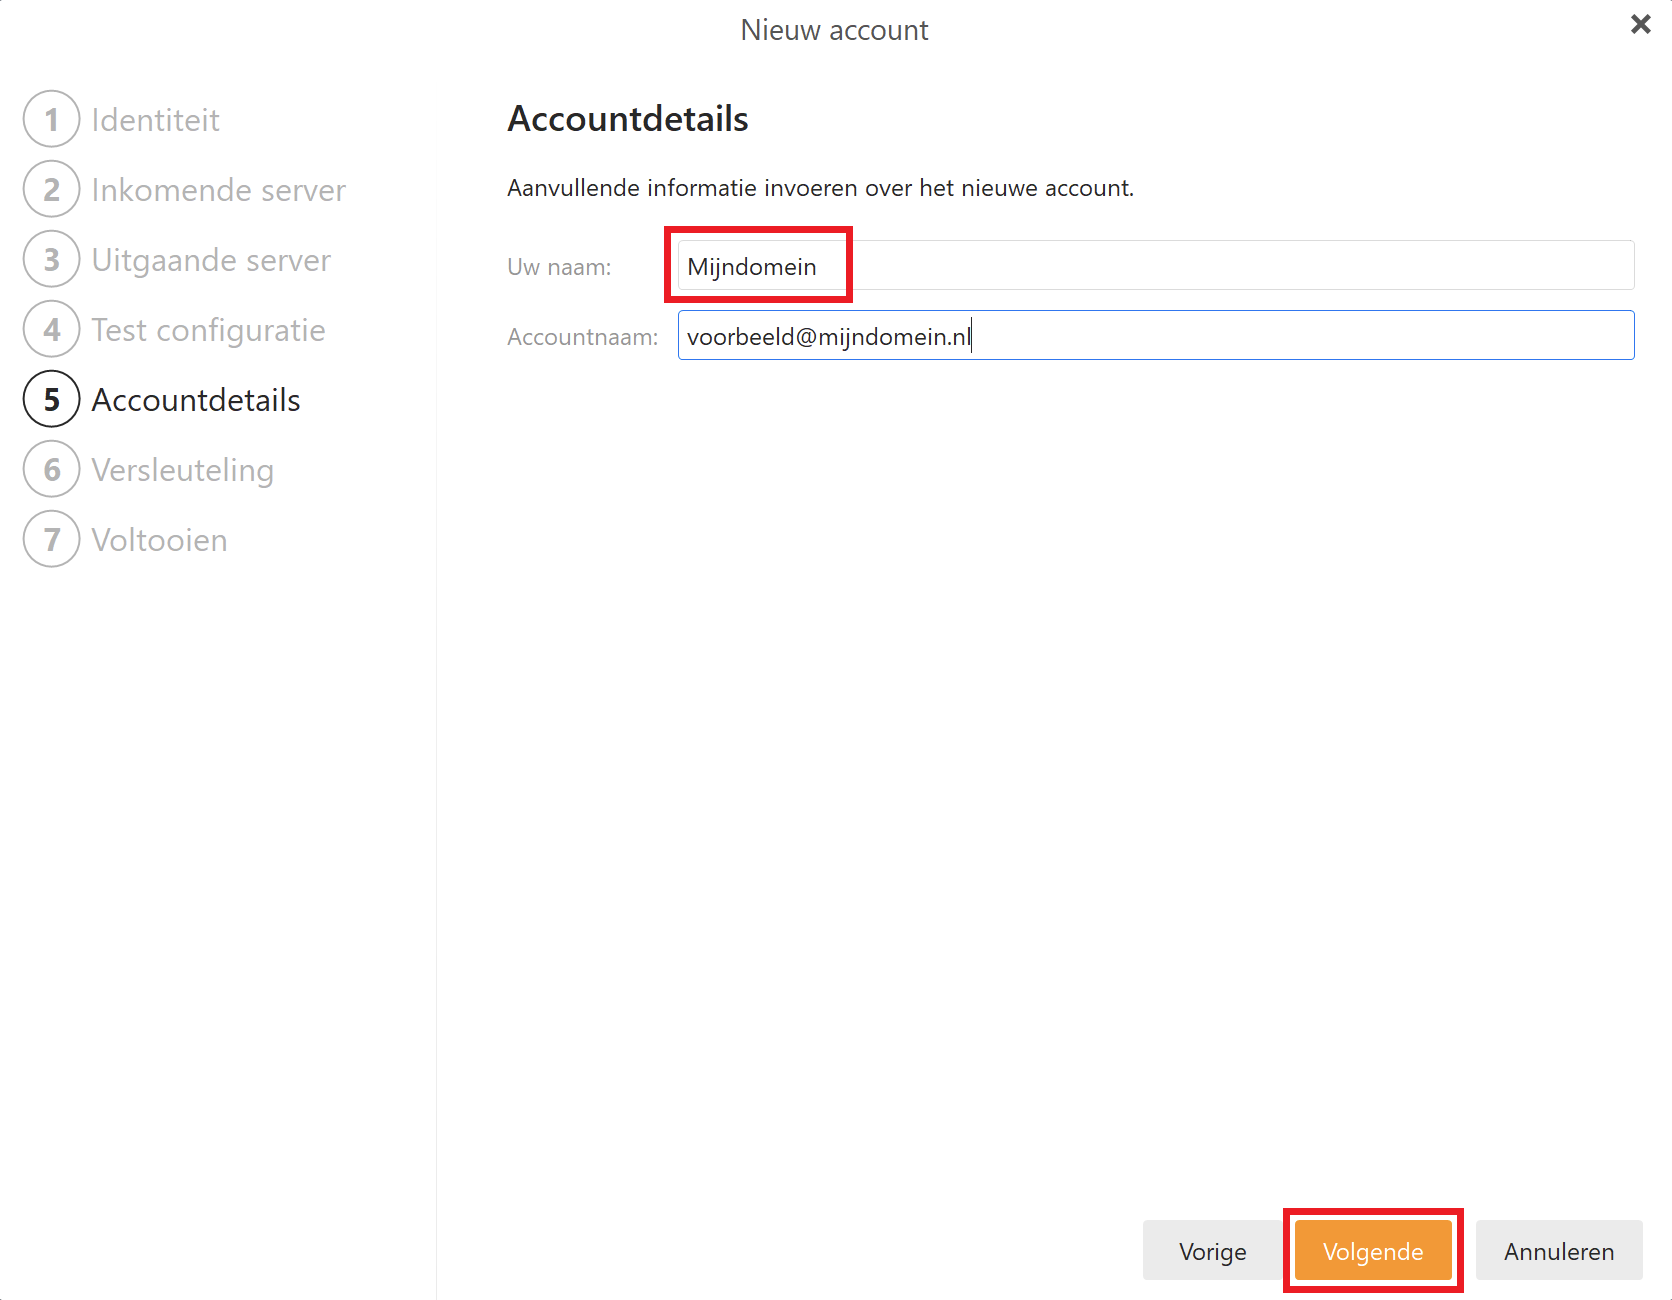The width and height of the screenshot is (1672, 1300).
Task: Click the Uw naam text field
Action: pos(1155,266)
